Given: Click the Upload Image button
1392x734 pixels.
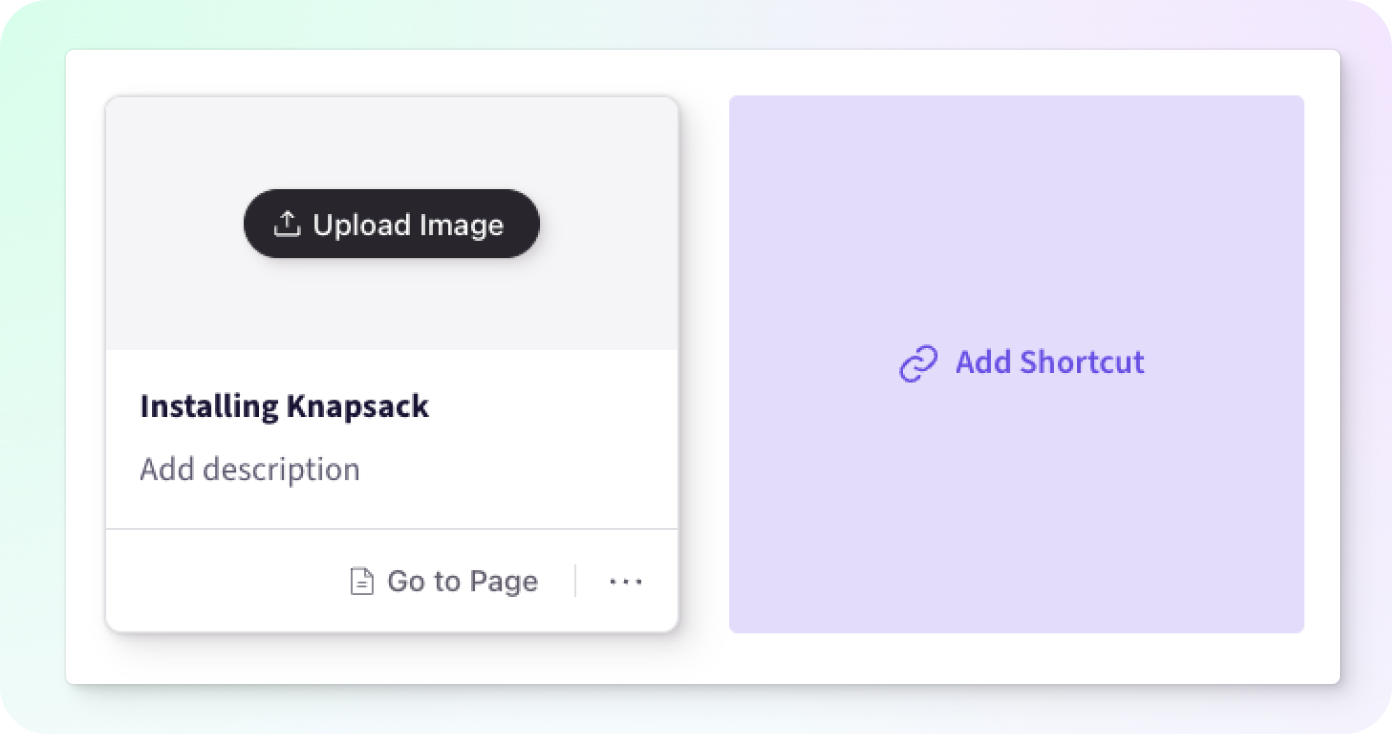Looking at the screenshot, I should 392,224.
